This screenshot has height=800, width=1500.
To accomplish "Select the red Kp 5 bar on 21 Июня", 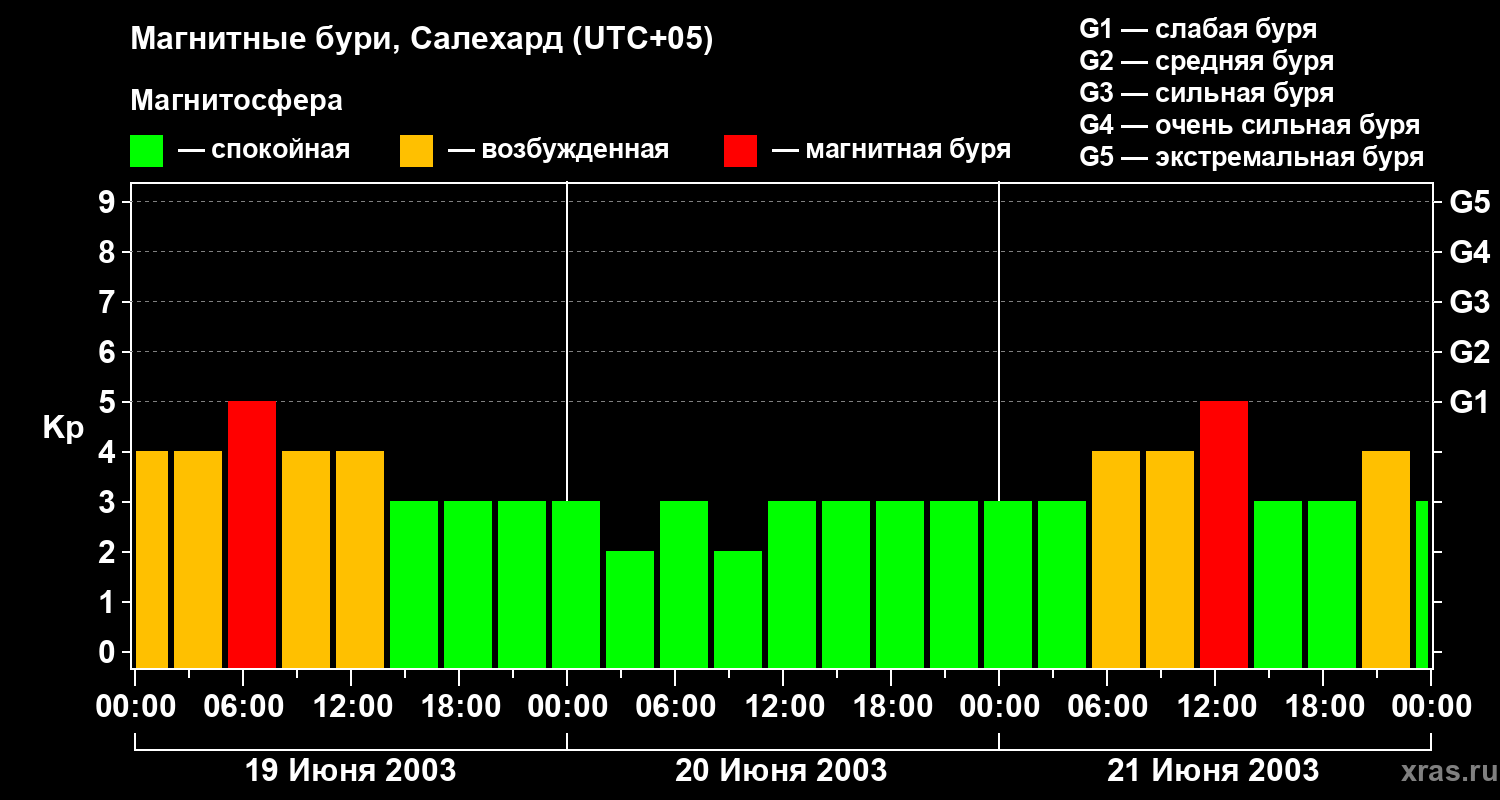I will [1224, 534].
